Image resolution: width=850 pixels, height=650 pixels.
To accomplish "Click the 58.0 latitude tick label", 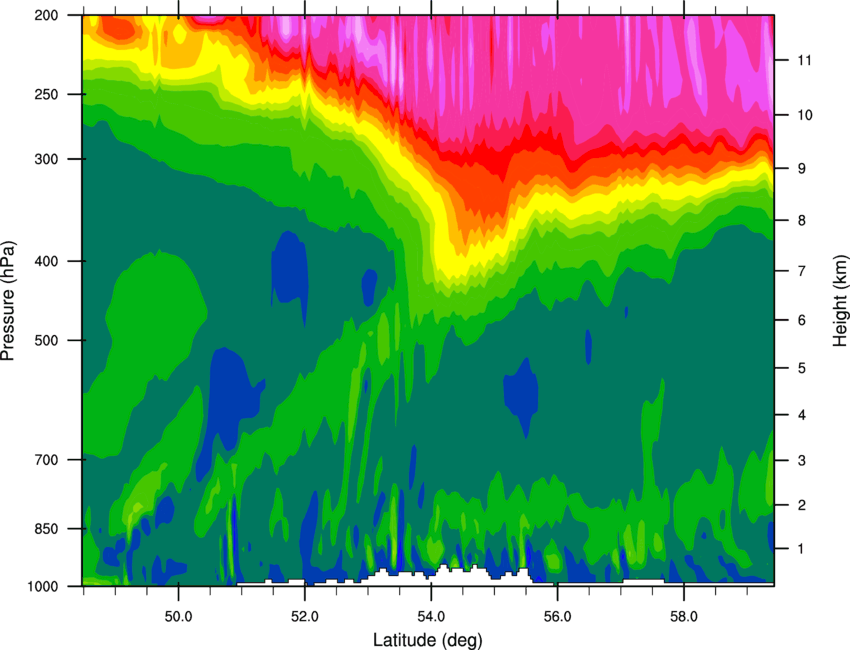I will (x=684, y=616).
